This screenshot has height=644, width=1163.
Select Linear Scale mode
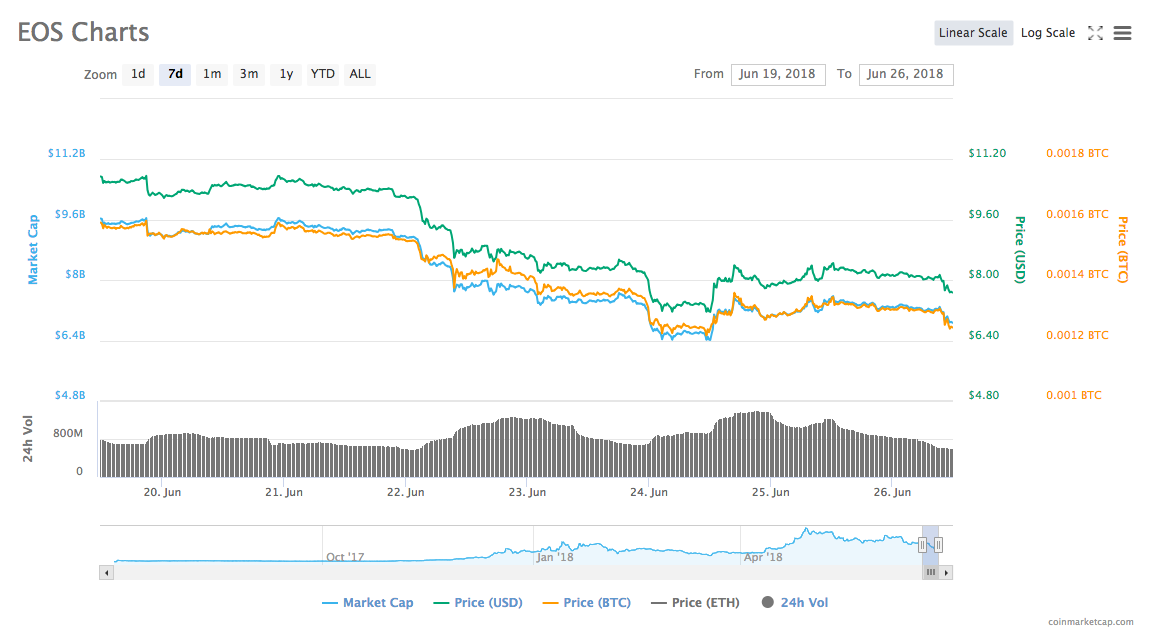point(973,32)
